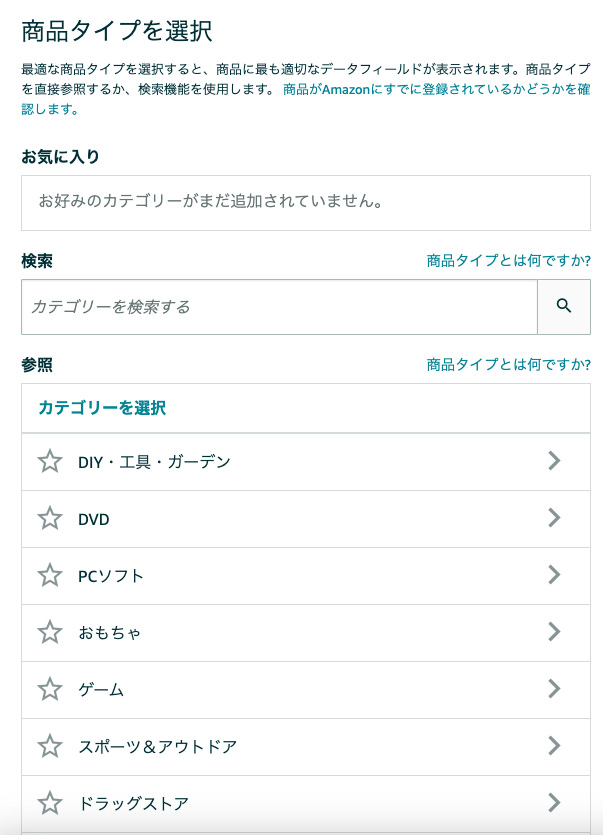Open 商品タイプとは何ですか? link beside 参照
This screenshot has height=835, width=603.
pyautogui.click(x=508, y=364)
